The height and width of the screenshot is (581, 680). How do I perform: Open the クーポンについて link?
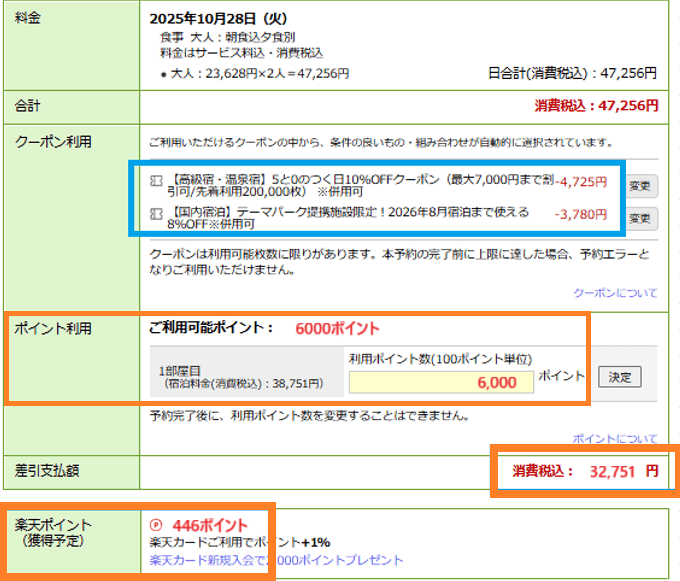pyautogui.click(x=614, y=293)
